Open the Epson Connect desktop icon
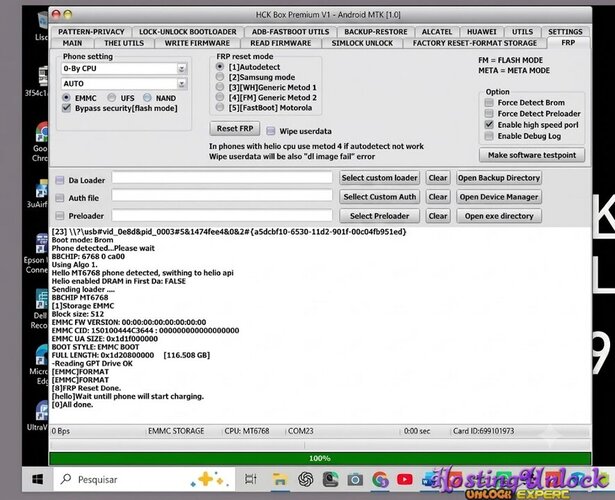This screenshot has height=500, width=615. (x=37, y=254)
